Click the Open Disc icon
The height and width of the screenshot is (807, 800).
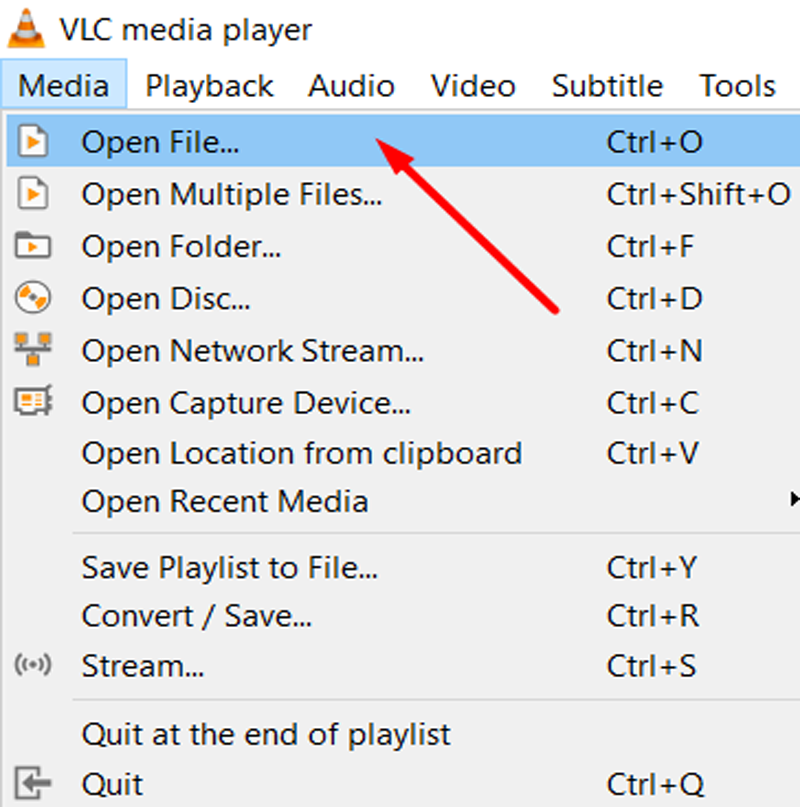click(x=33, y=297)
